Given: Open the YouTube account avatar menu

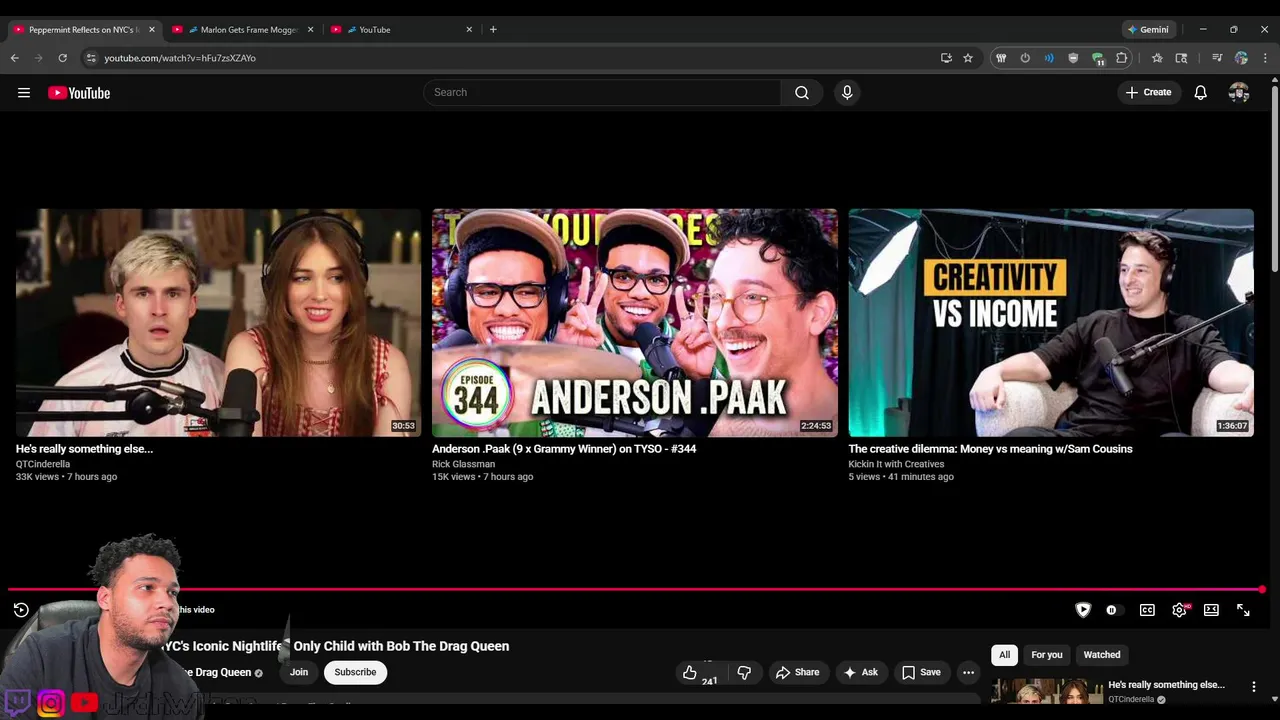Looking at the screenshot, I should pyautogui.click(x=1239, y=93).
